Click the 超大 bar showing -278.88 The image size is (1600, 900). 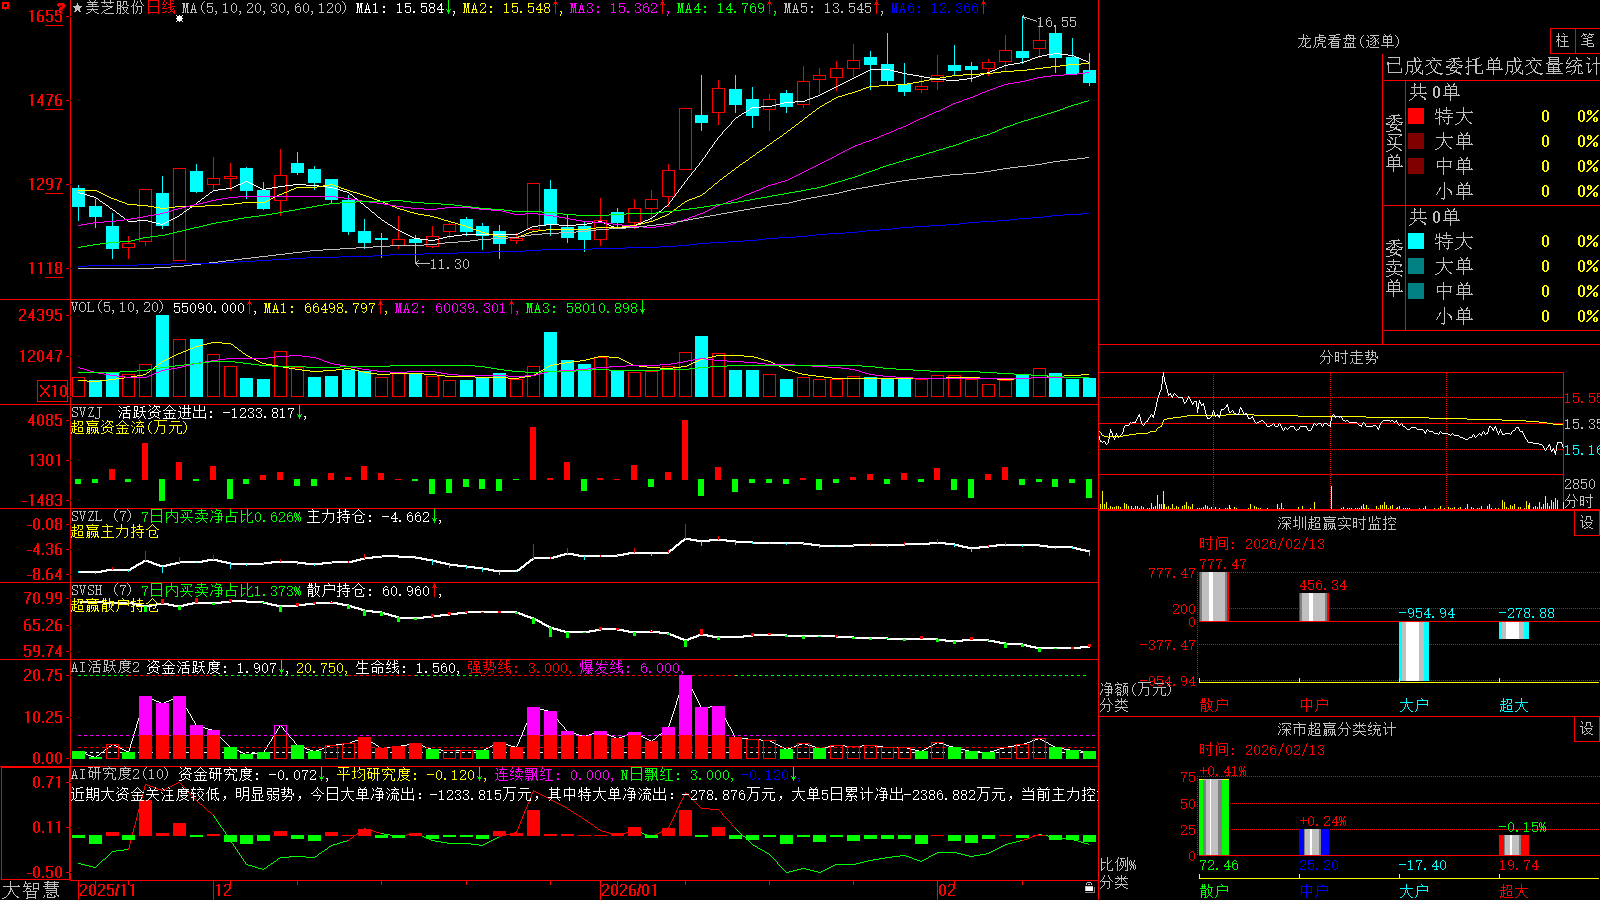pos(1514,630)
